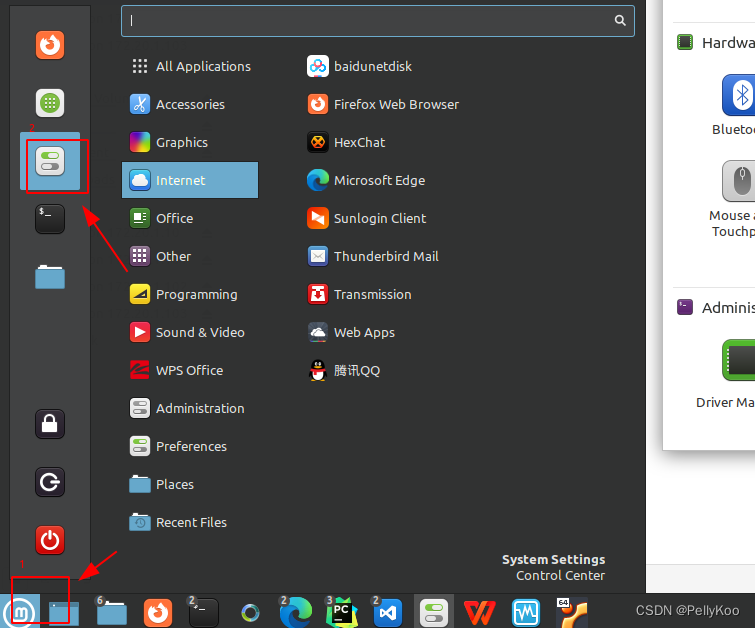The height and width of the screenshot is (628, 755).
Task: Click the Linux Mint menu button on the taskbar
Action: [x=20, y=612]
